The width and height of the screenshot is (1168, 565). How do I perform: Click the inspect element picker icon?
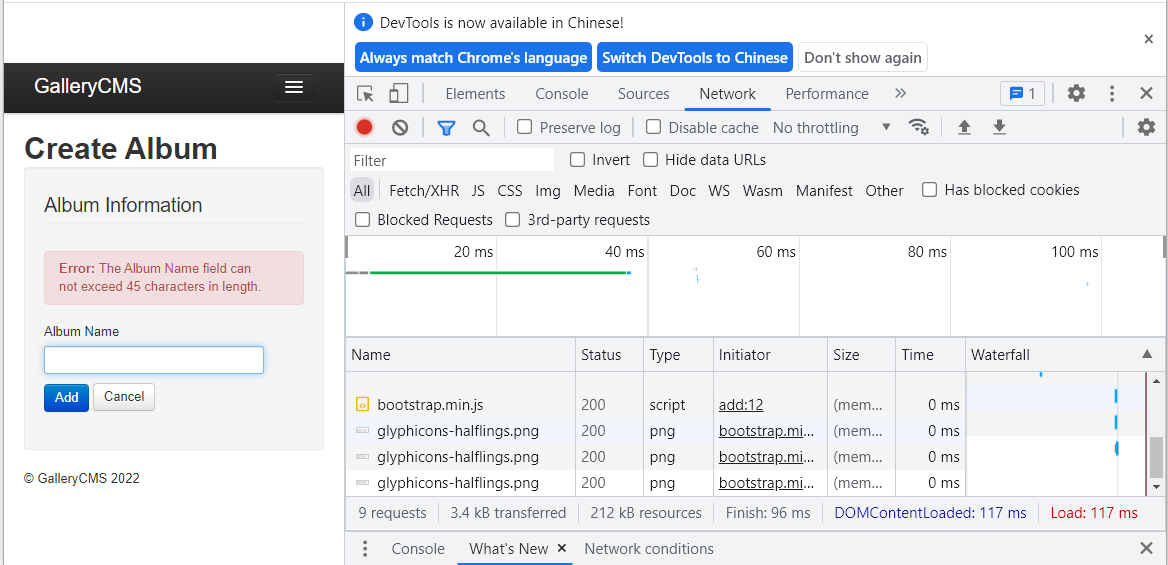pos(366,94)
